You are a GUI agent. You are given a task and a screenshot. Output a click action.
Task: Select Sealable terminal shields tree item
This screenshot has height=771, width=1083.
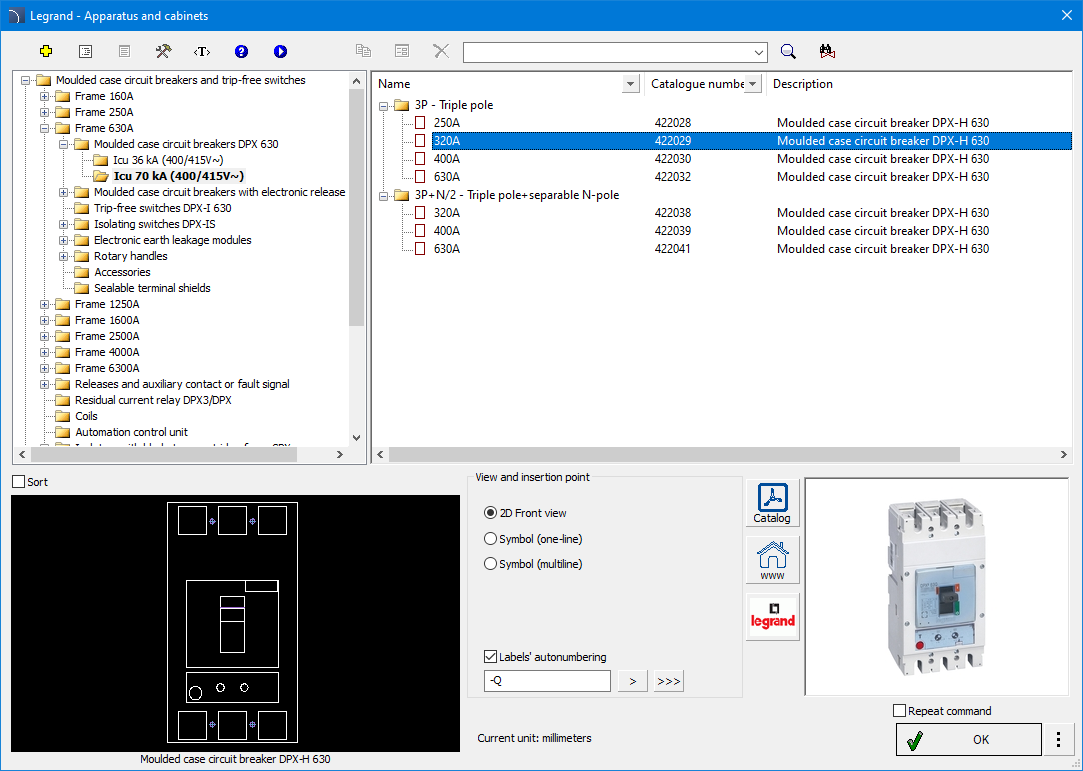[152, 288]
